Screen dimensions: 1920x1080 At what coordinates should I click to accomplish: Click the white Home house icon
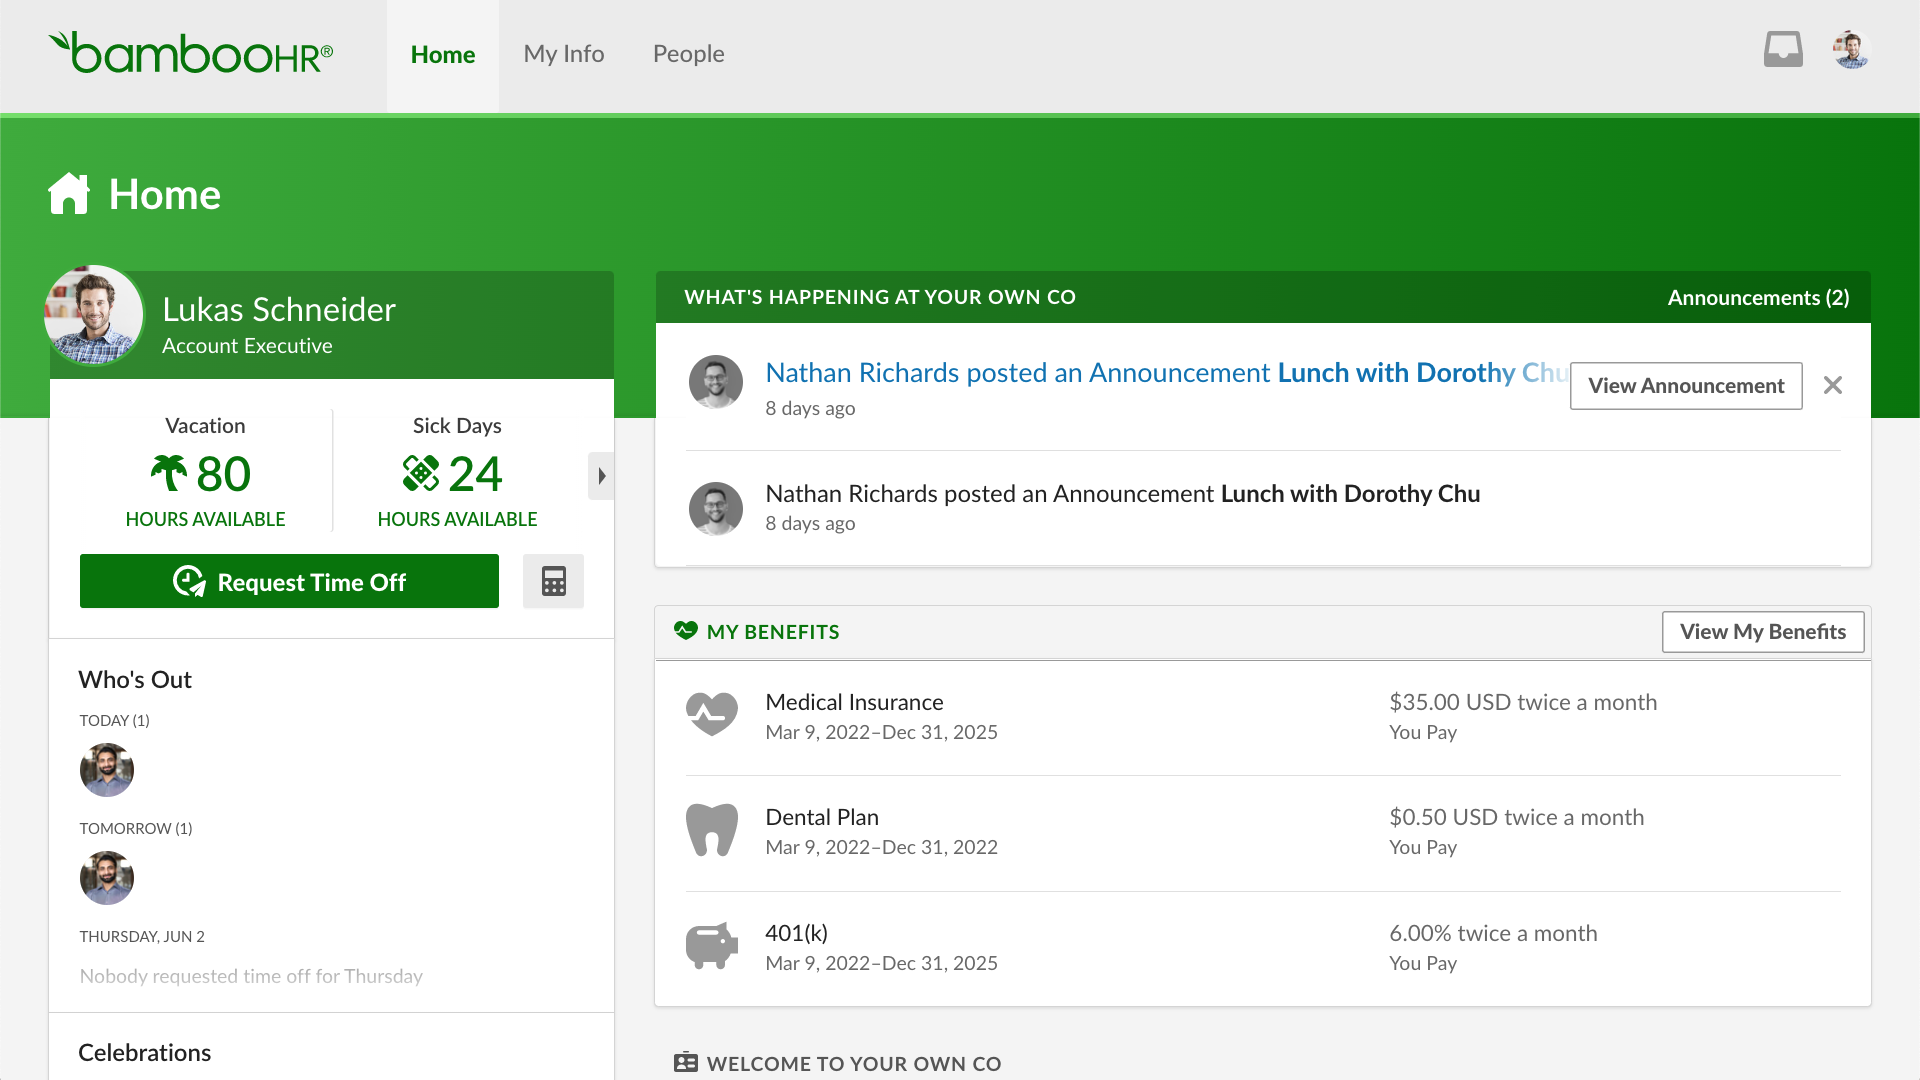coord(69,194)
